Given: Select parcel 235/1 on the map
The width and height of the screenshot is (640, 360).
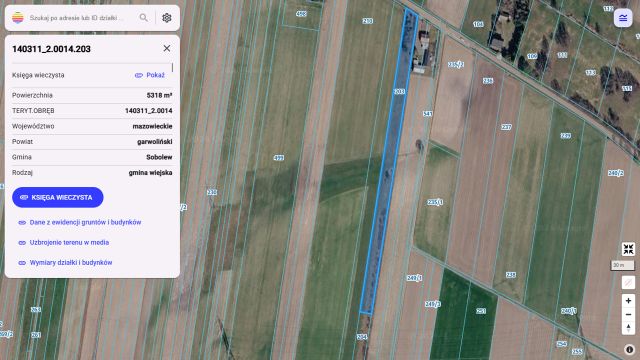Looking at the screenshot, I should pos(435,202).
